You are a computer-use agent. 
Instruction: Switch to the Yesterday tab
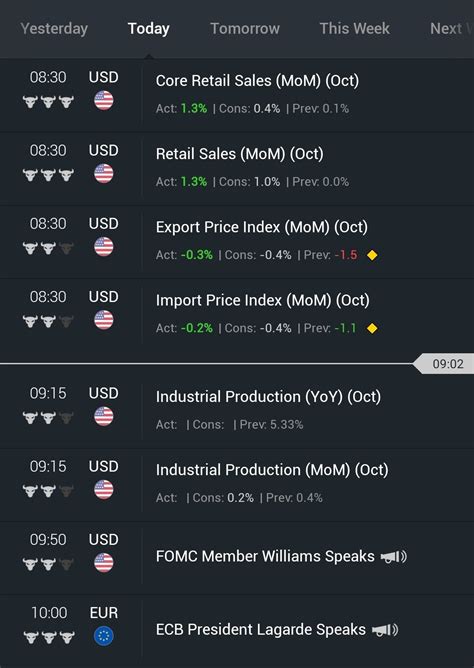pyautogui.click(x=54, y=29)
